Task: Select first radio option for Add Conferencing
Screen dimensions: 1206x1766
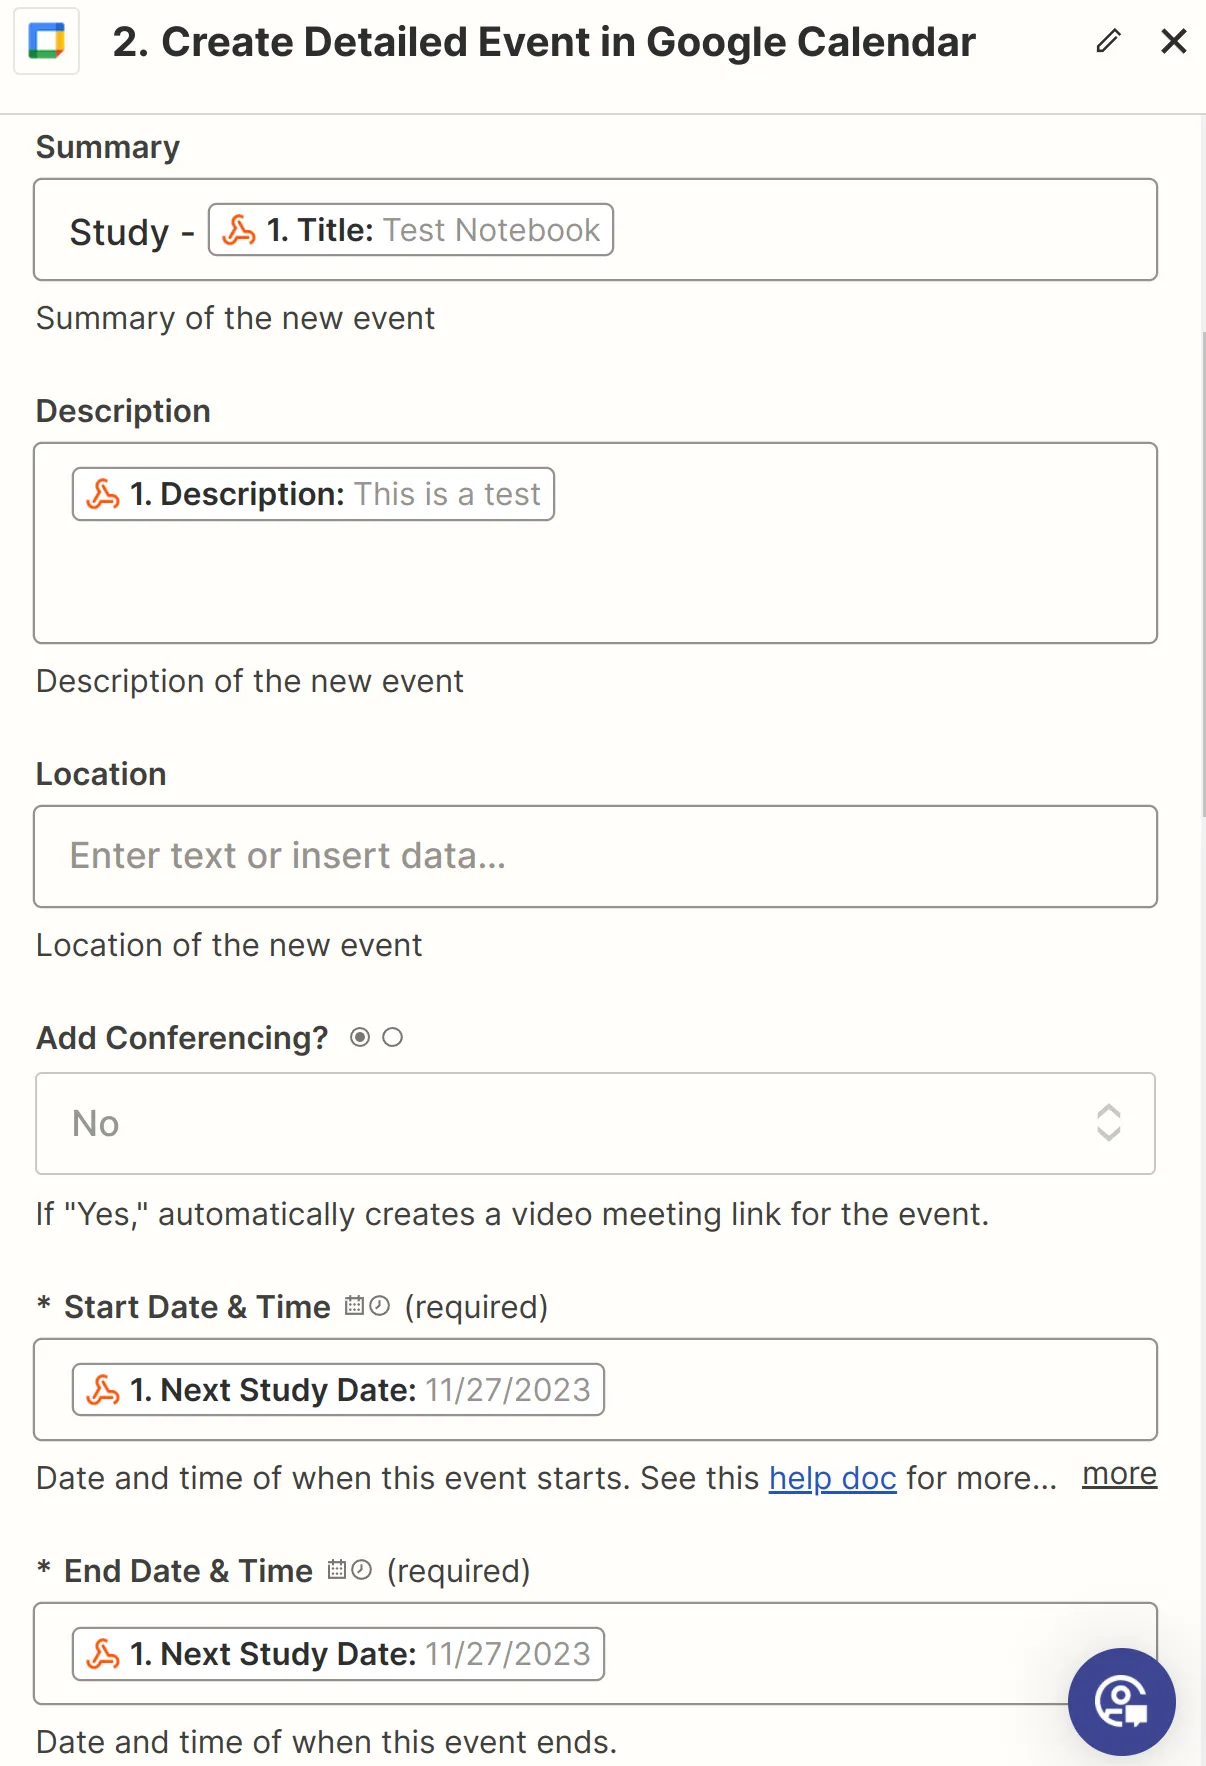Action: [x=360, y=1038]
